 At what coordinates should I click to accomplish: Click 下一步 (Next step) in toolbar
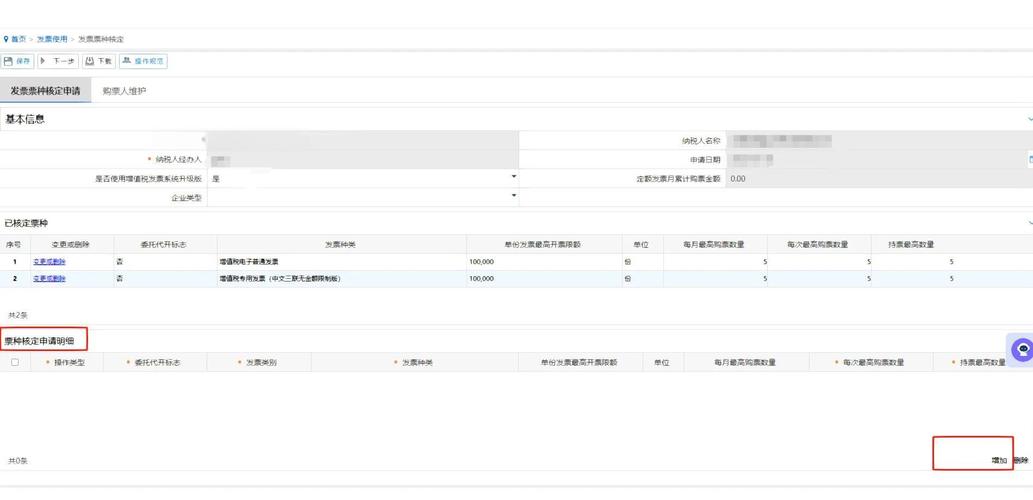(x=58, y=61)
